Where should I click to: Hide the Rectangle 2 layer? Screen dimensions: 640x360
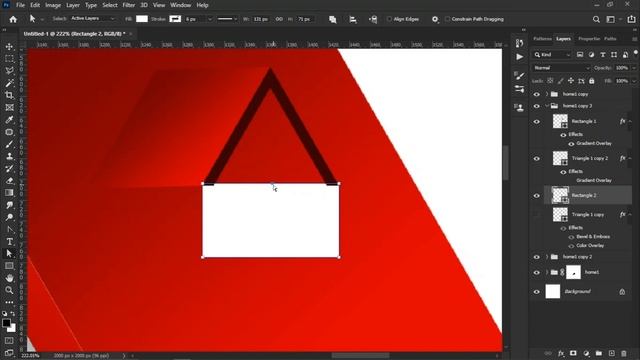[537, 196]
